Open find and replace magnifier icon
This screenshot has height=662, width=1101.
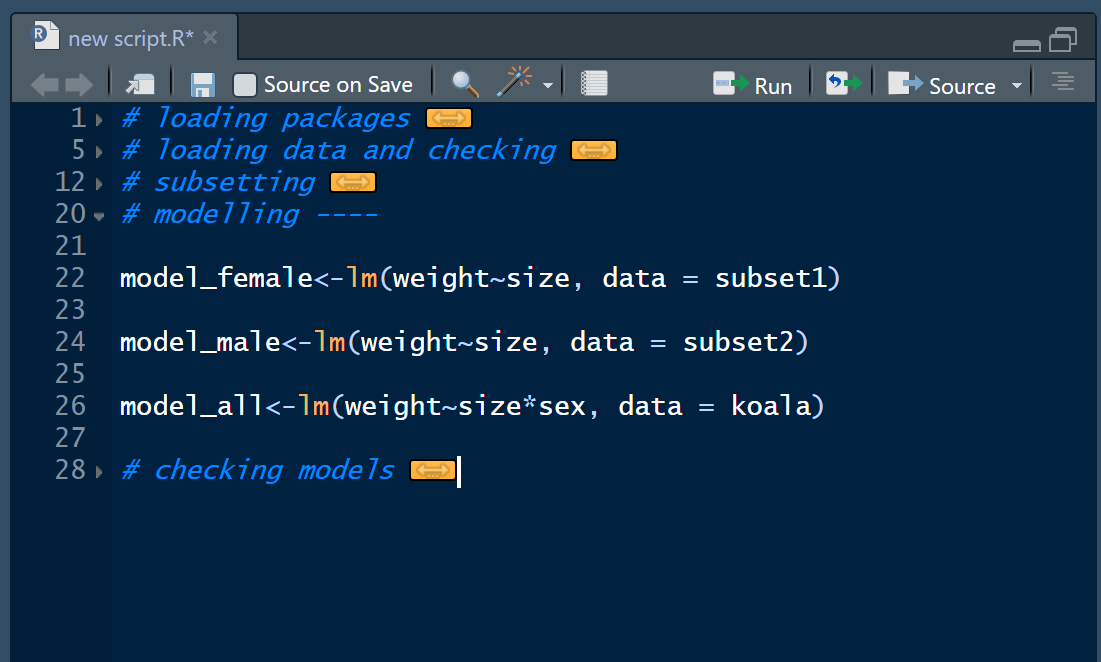(x=465, y=84)
